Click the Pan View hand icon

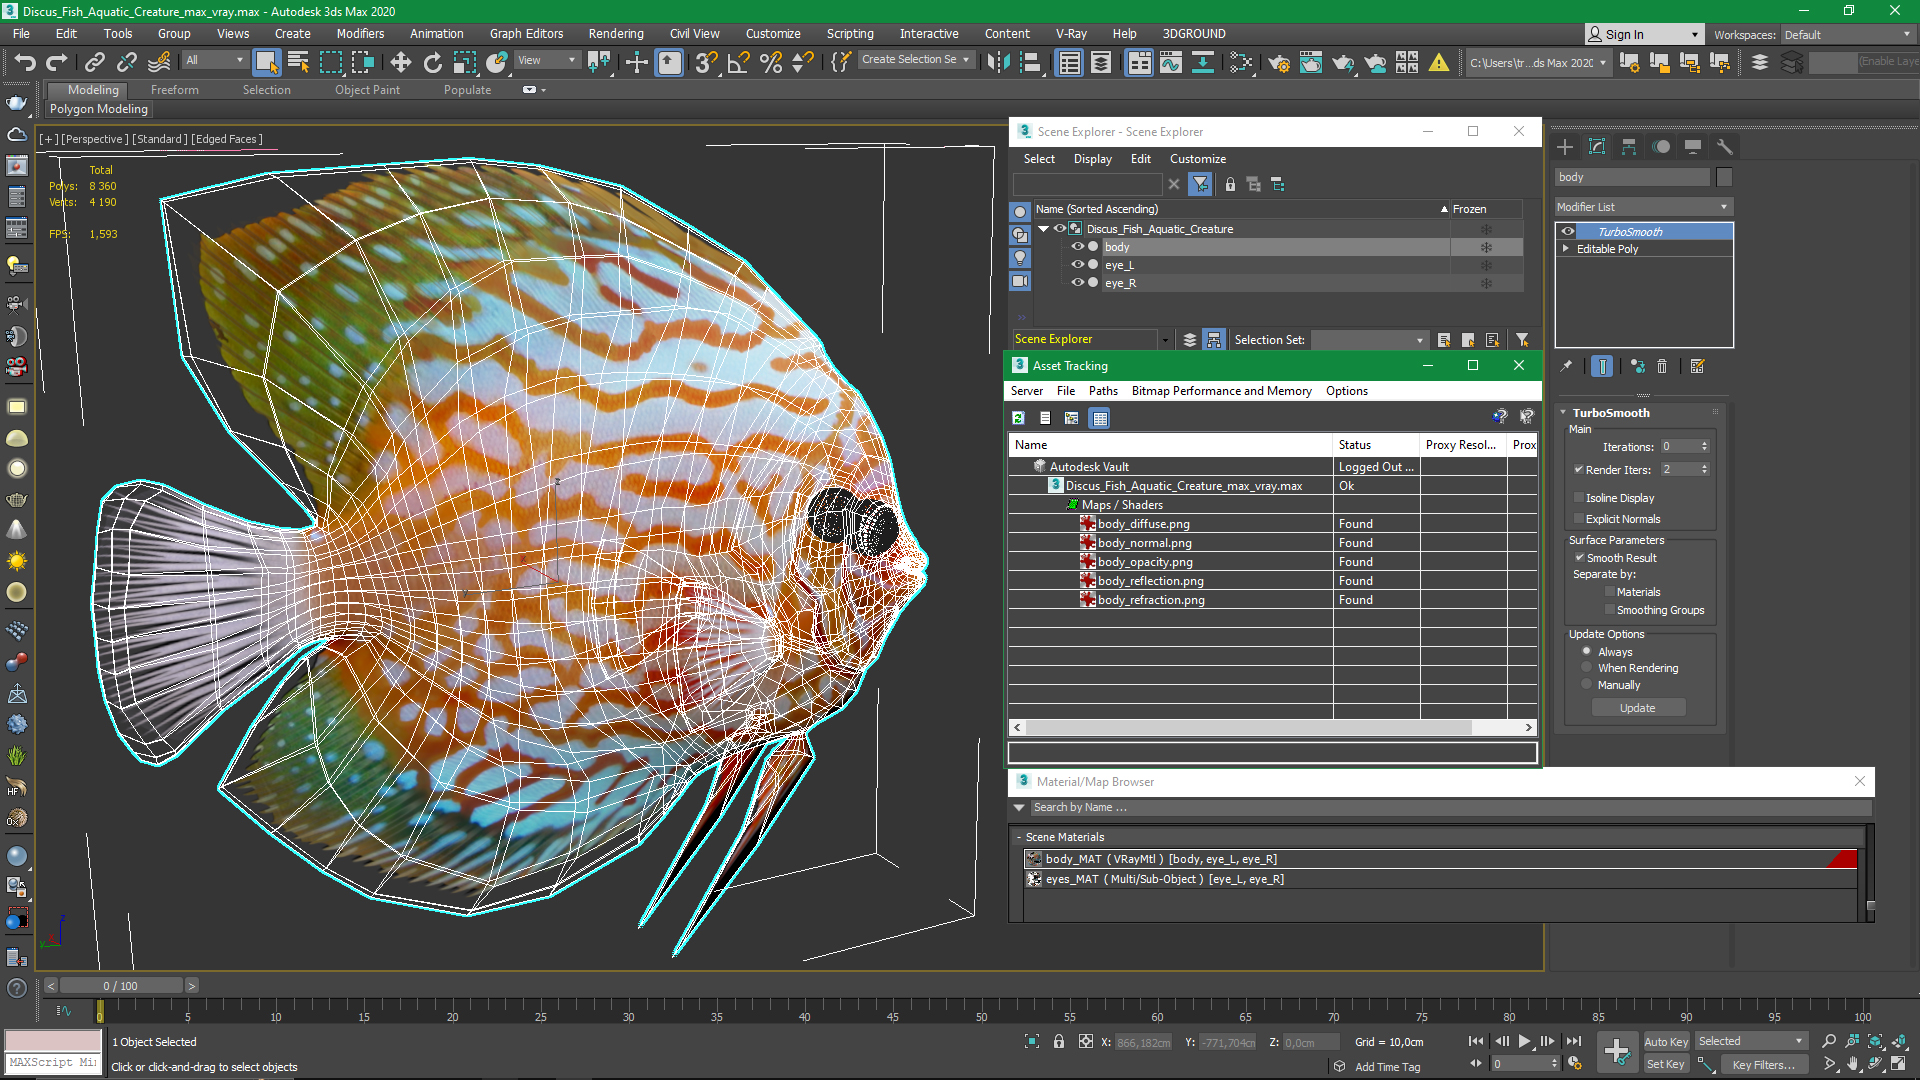pos(1852,1064)
